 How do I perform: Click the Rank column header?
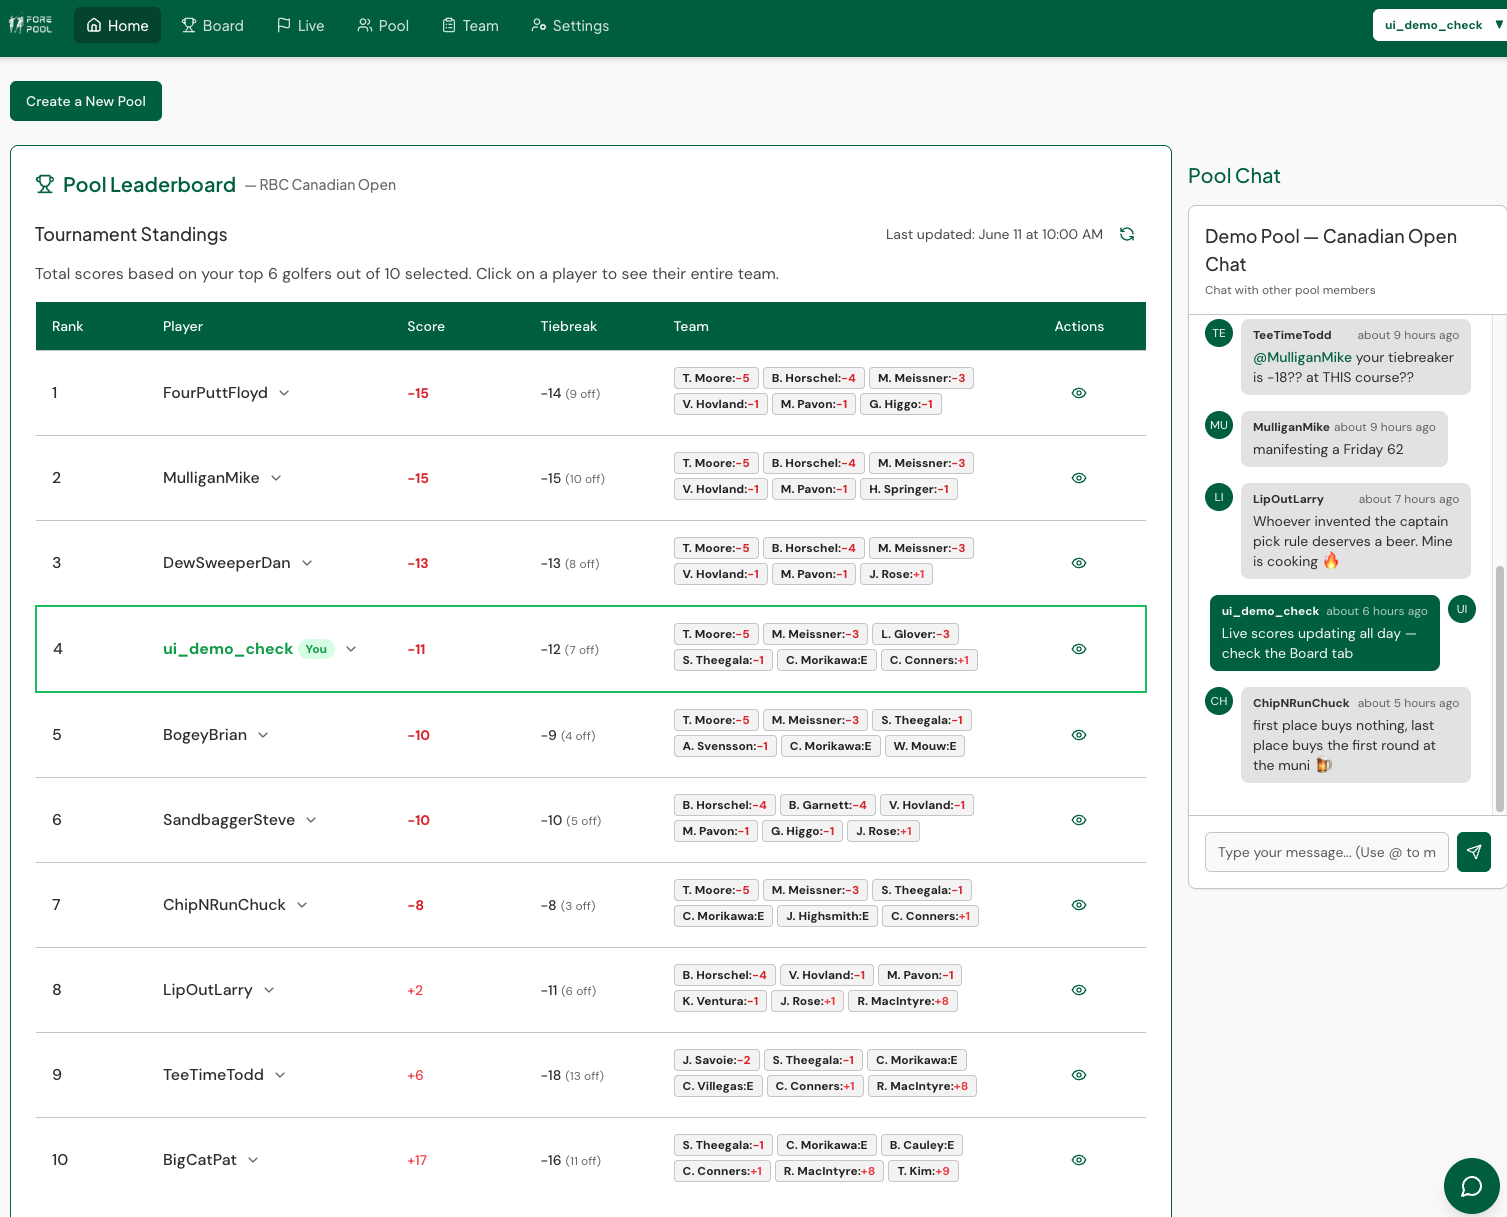(68, 326)
